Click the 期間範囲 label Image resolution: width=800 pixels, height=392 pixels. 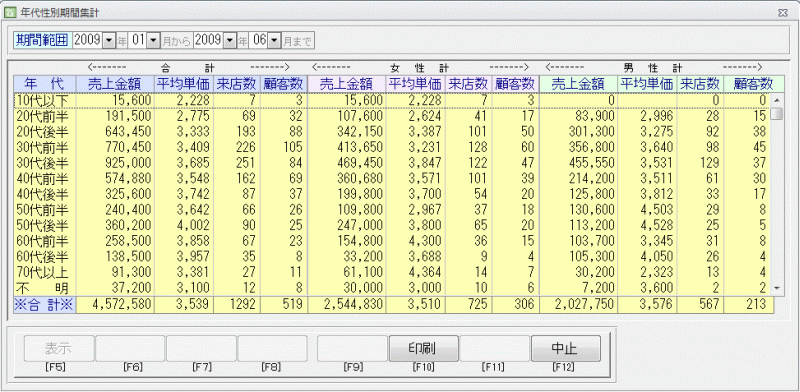coord(42,40)
